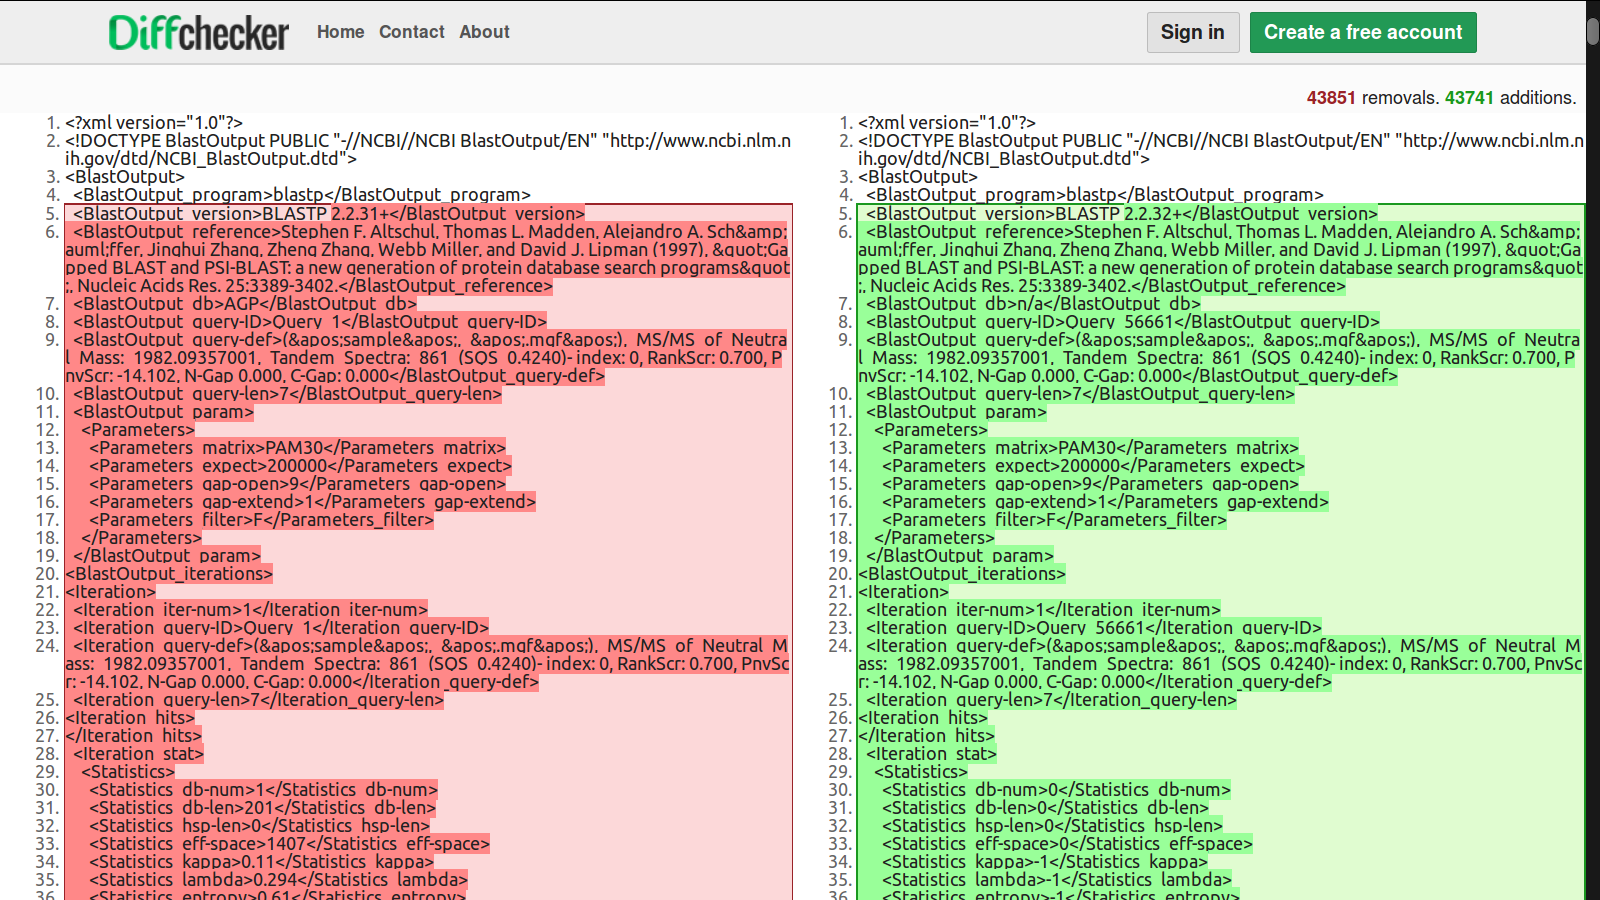
Task: Click right line Query_56661 BlastOutput_query-ID
Action: click(1123, 321)
